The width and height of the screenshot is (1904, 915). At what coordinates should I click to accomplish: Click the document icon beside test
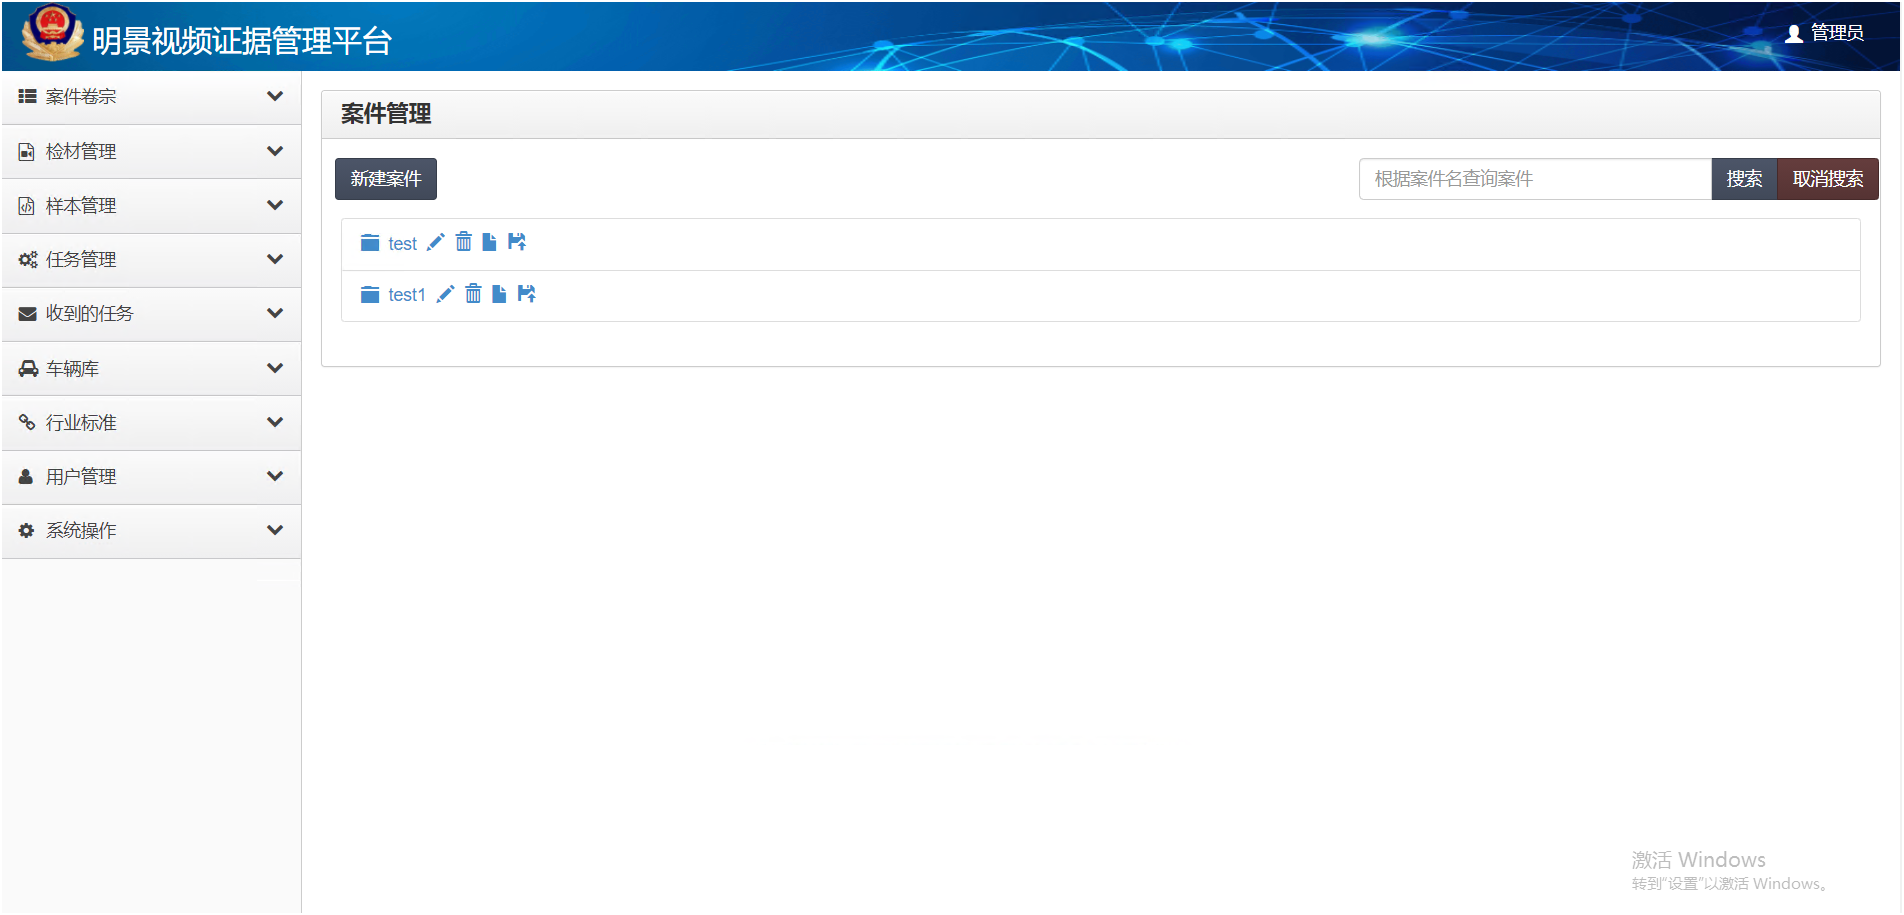[x=489, y=242]
